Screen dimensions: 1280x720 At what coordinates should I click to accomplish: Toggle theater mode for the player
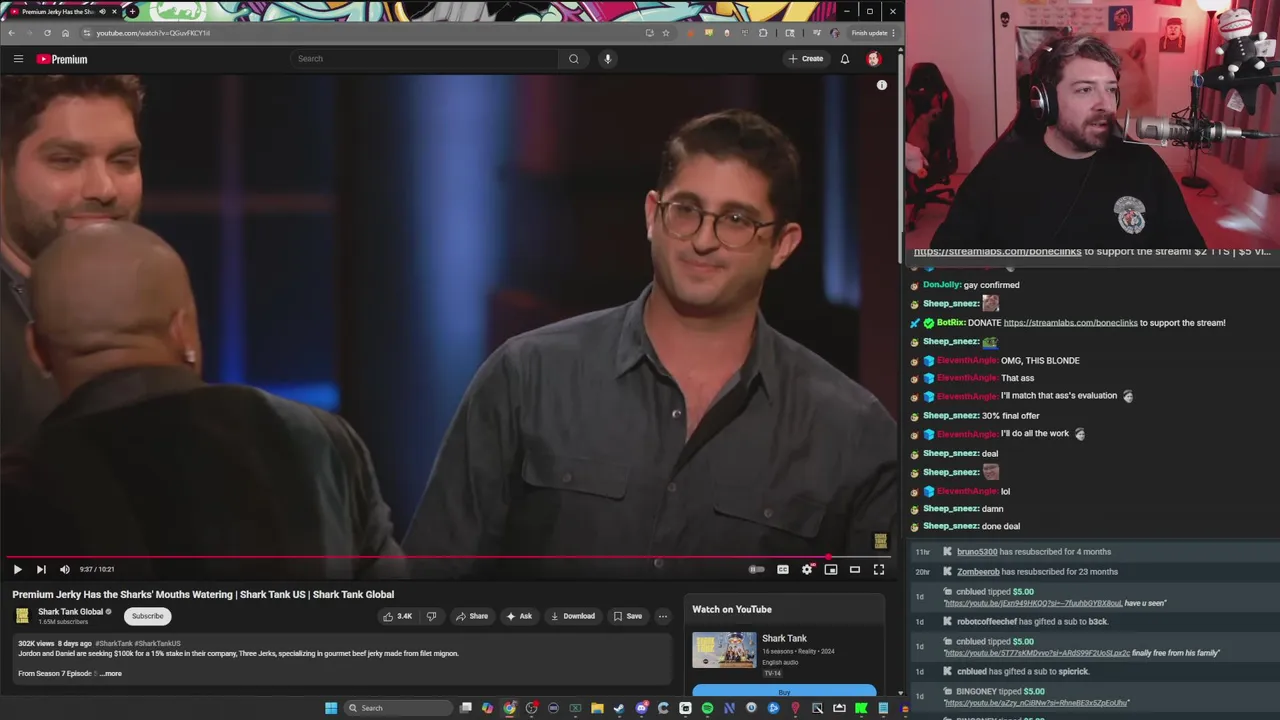(855, 569)
